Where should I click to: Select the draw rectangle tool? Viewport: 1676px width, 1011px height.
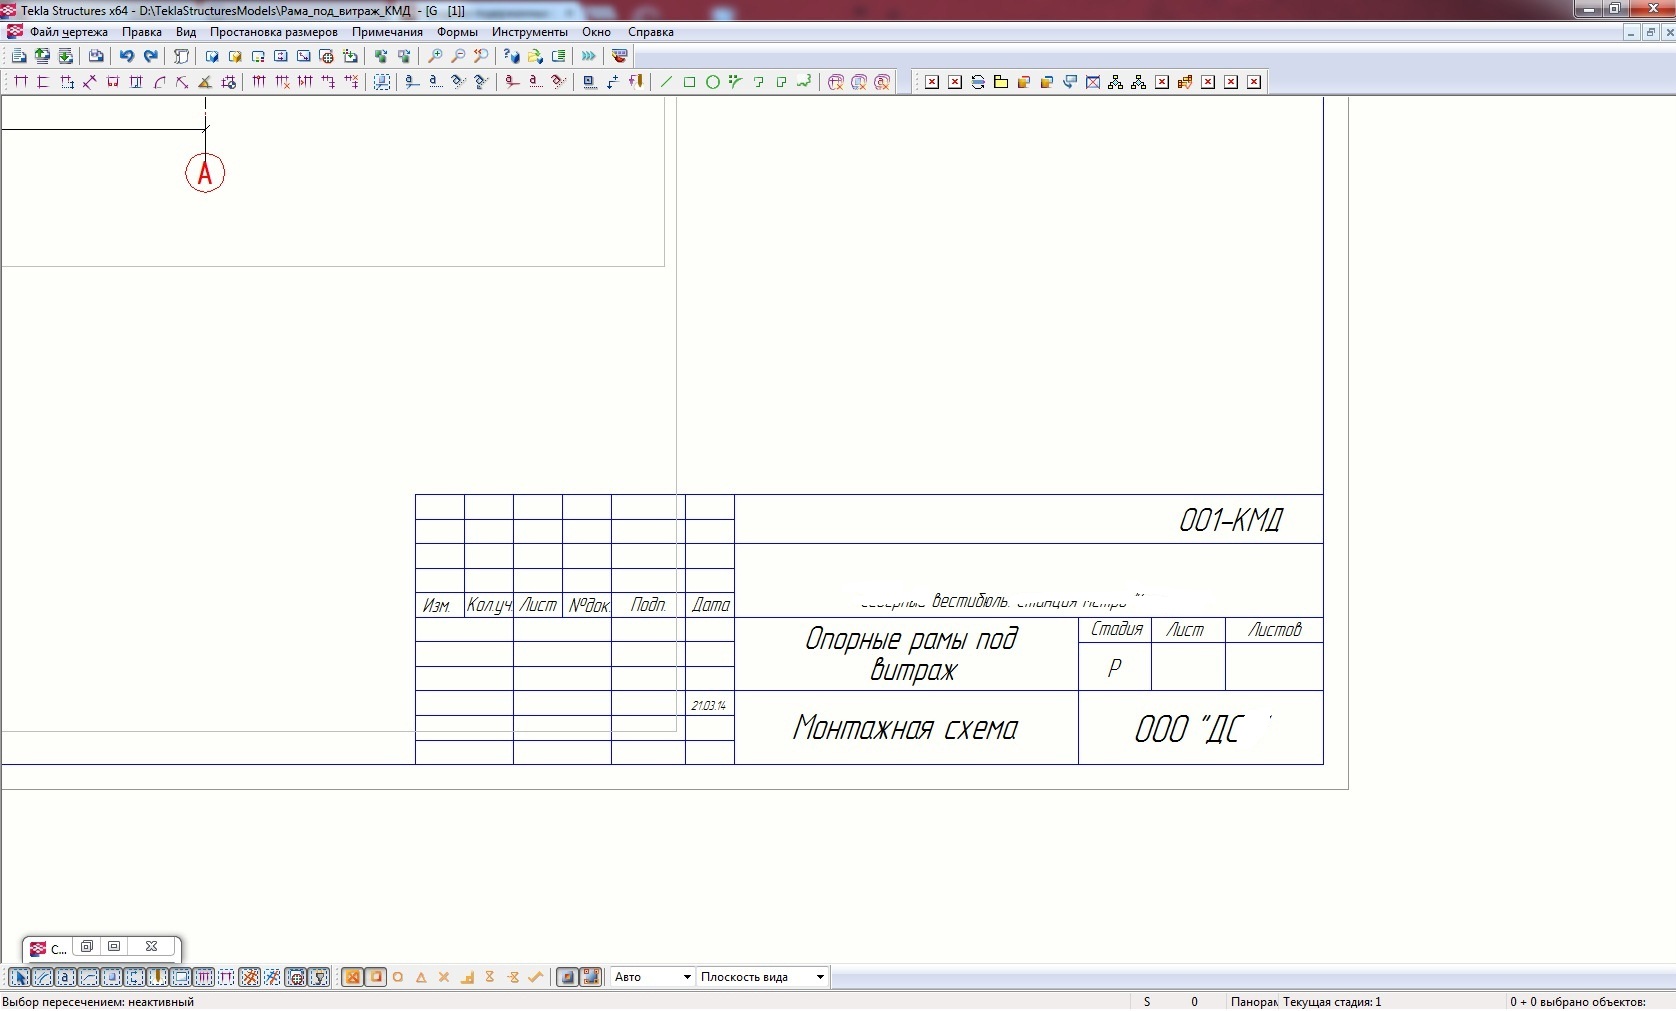click(x=689, y=83)
